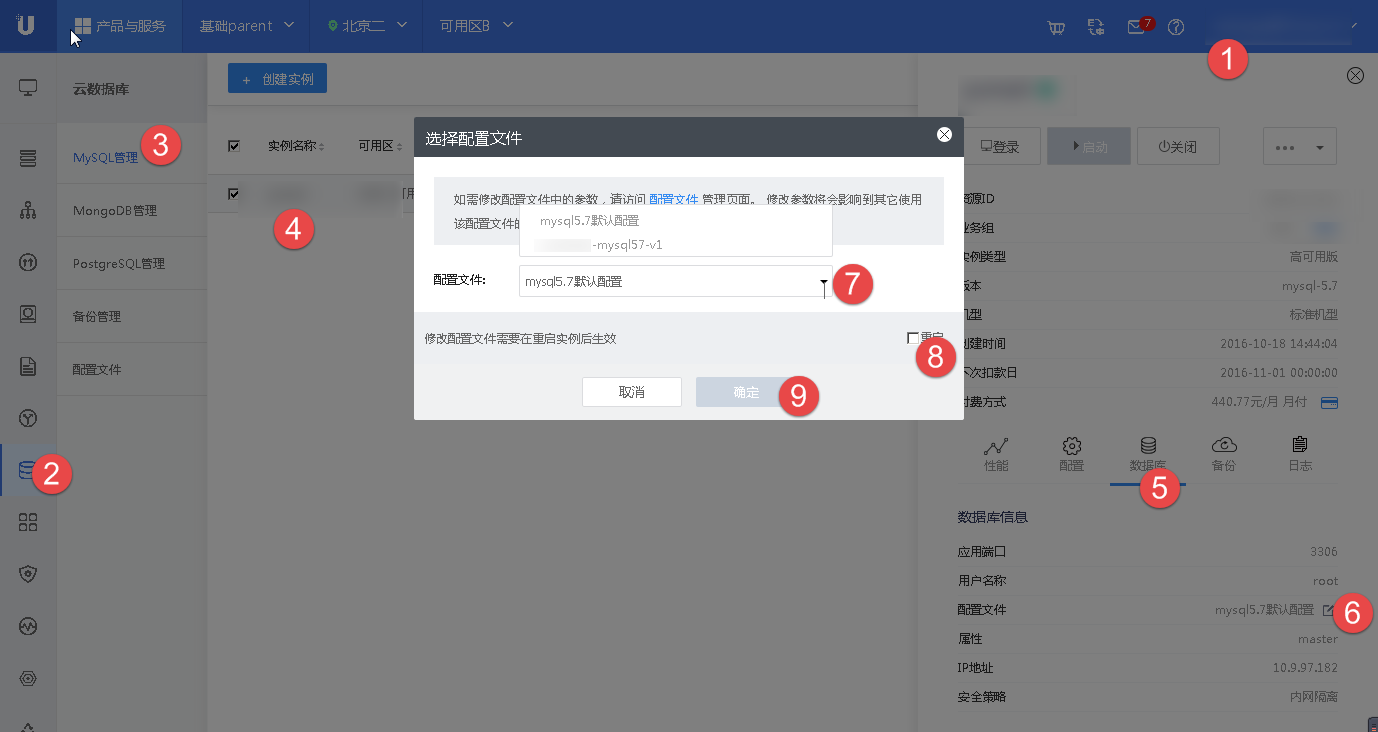Click the credit card icon by 付费方式
This screenshot has width=1378, height=732.
tap(1329, 402)
